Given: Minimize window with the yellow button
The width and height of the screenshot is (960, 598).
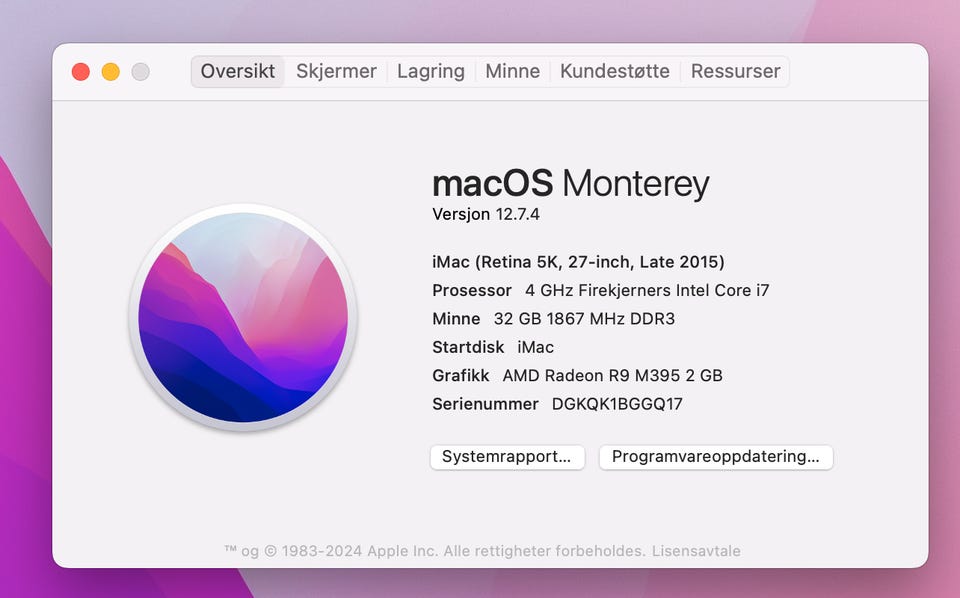Looking at the screenshot, I should point(111,72).
